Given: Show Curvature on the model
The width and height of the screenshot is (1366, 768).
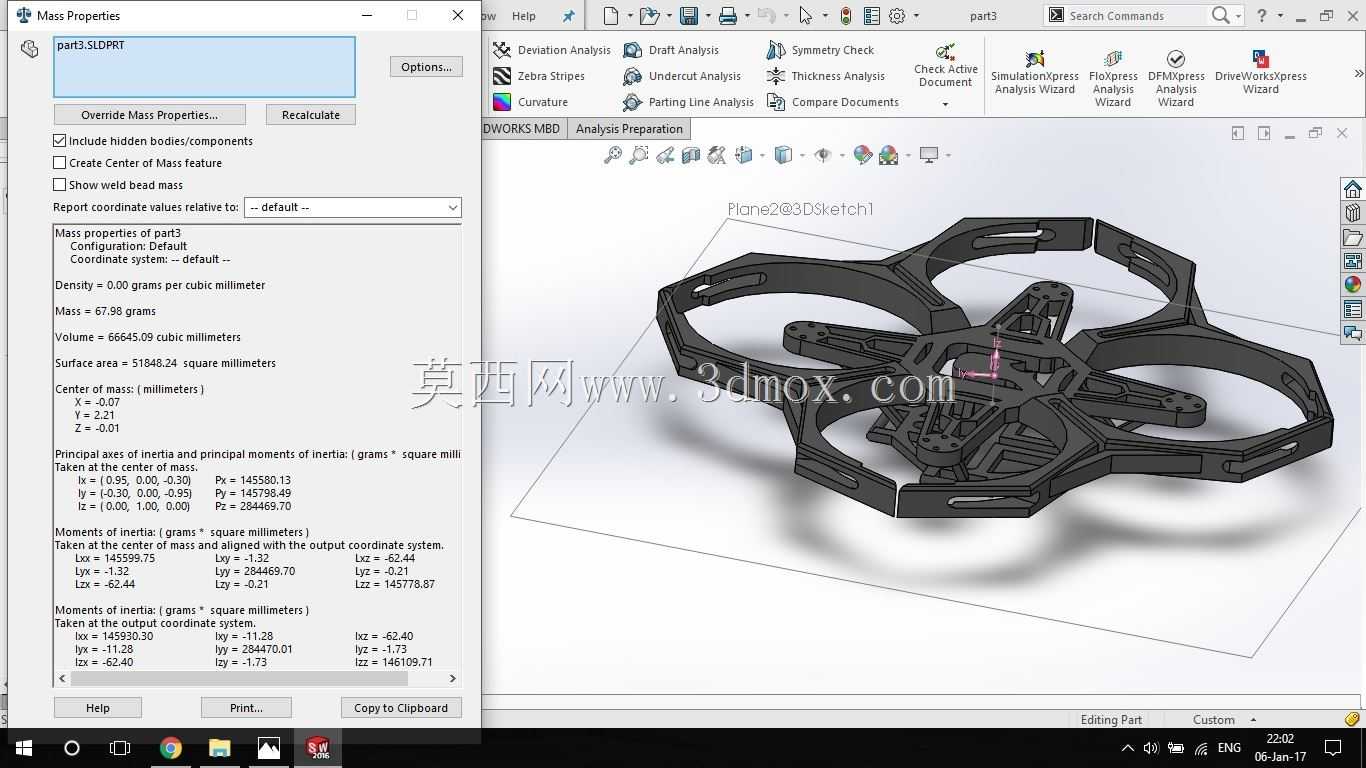Looking at the screenshot, I should (530, 102).
